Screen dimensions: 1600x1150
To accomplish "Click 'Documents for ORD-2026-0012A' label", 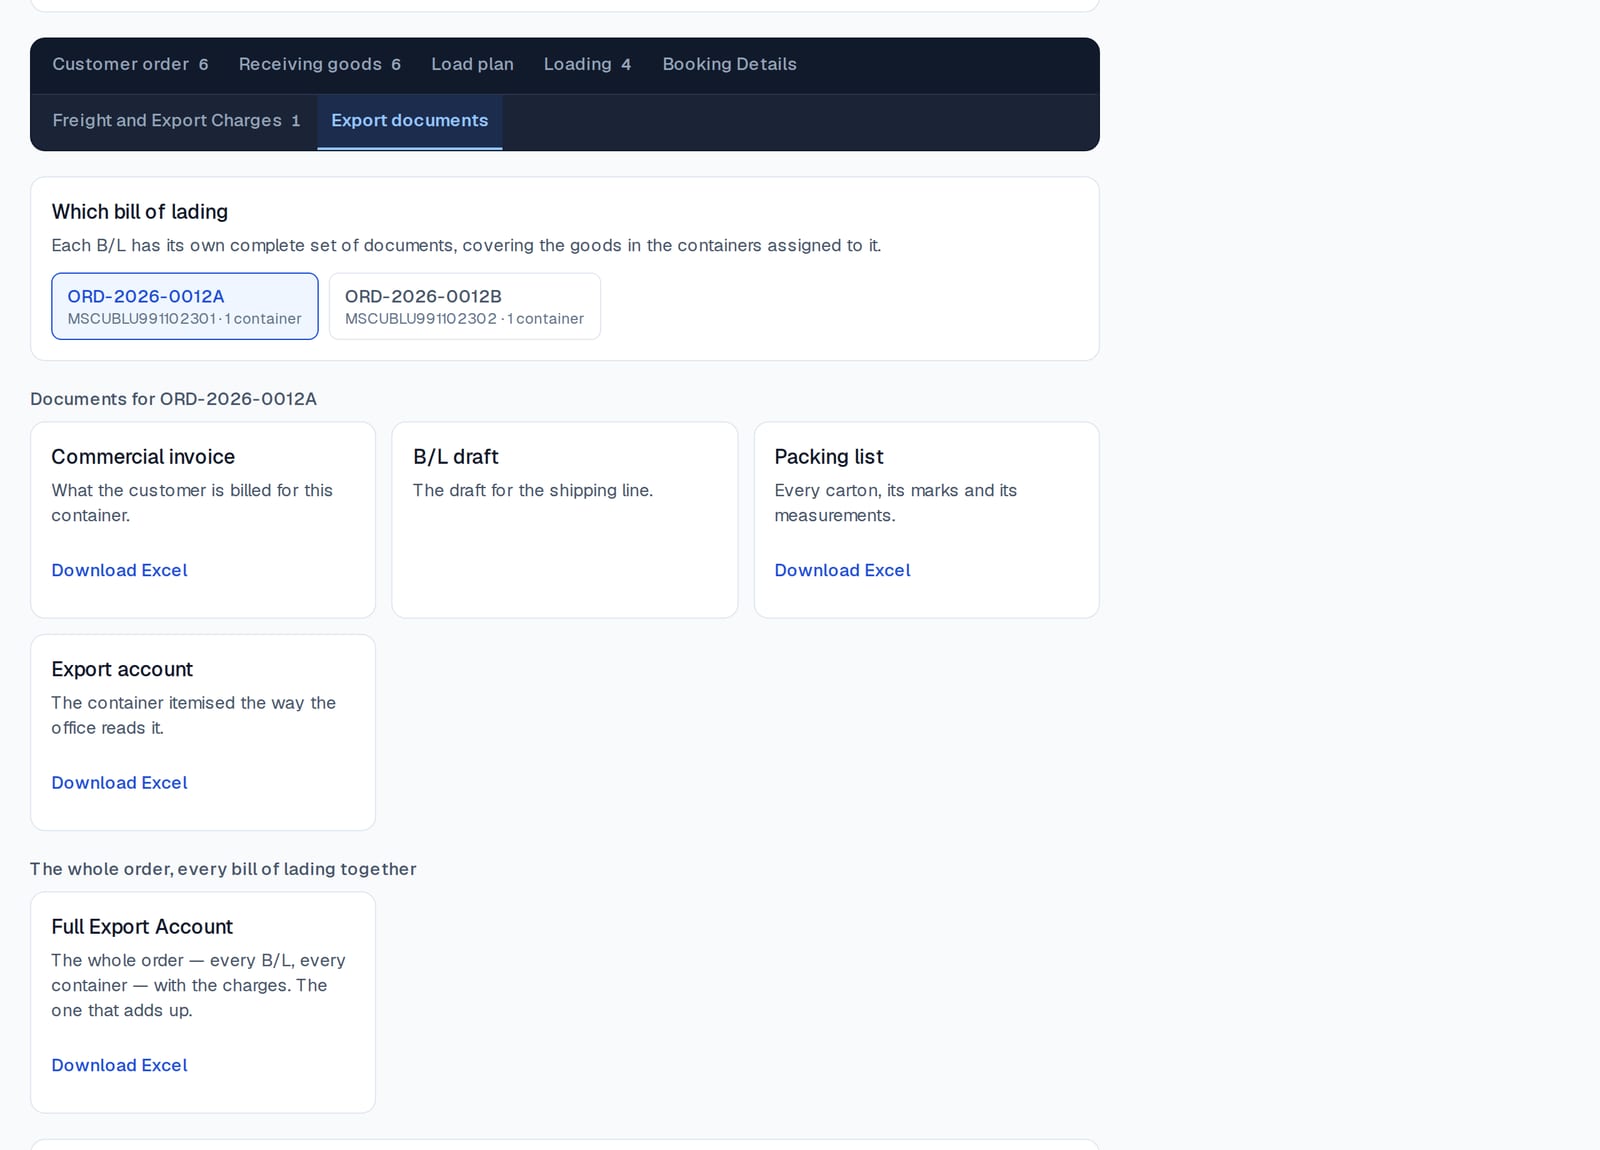I will click(x=173, y=399).
